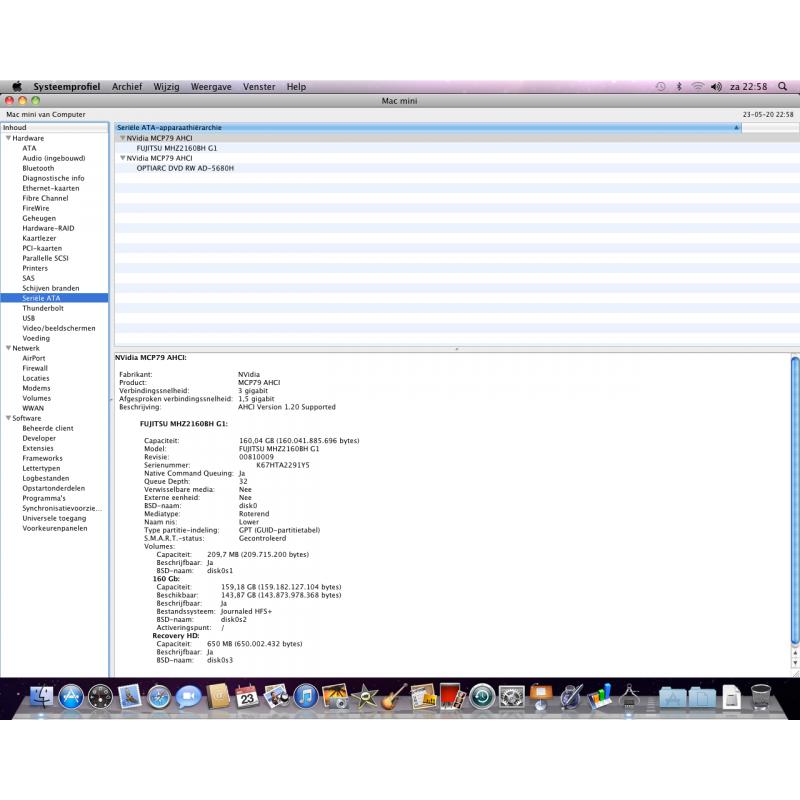This screenshot has width=800, height=800.
Task: Launch Safari compass icon in Dock
Action: pos(159,697)
